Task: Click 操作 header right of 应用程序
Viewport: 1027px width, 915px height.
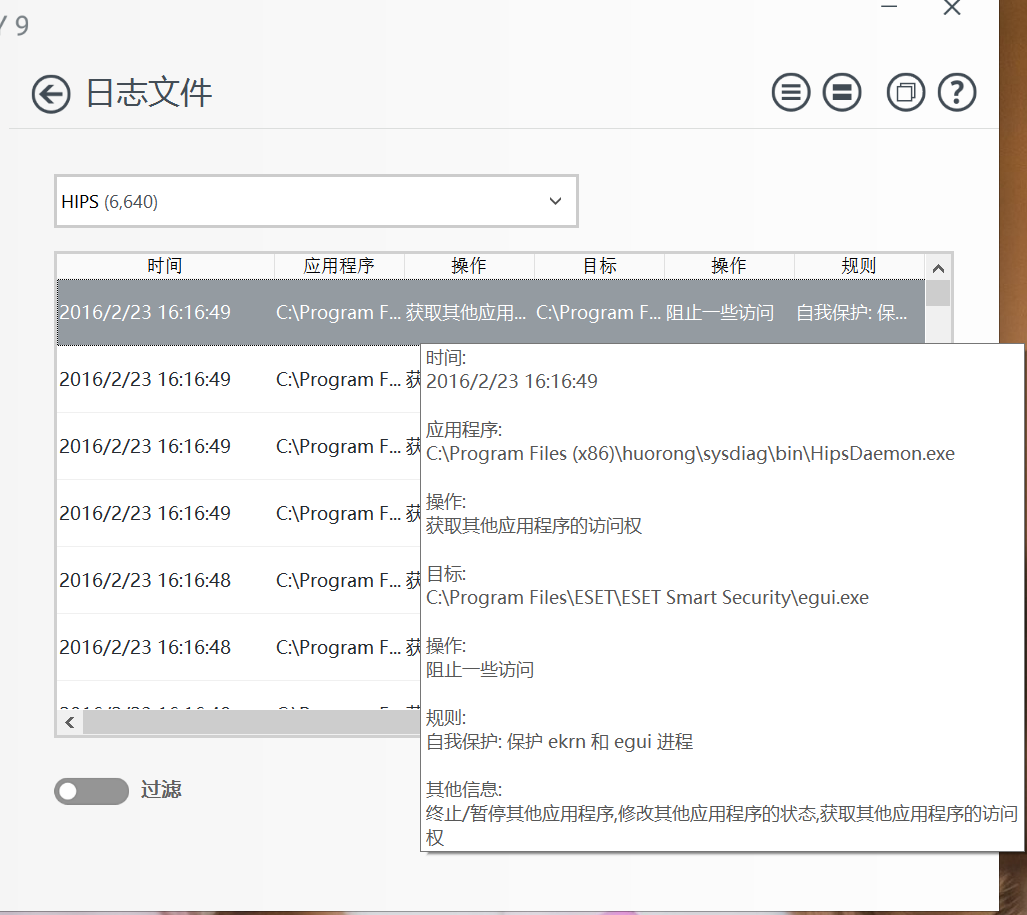Action: coord(469,266)
